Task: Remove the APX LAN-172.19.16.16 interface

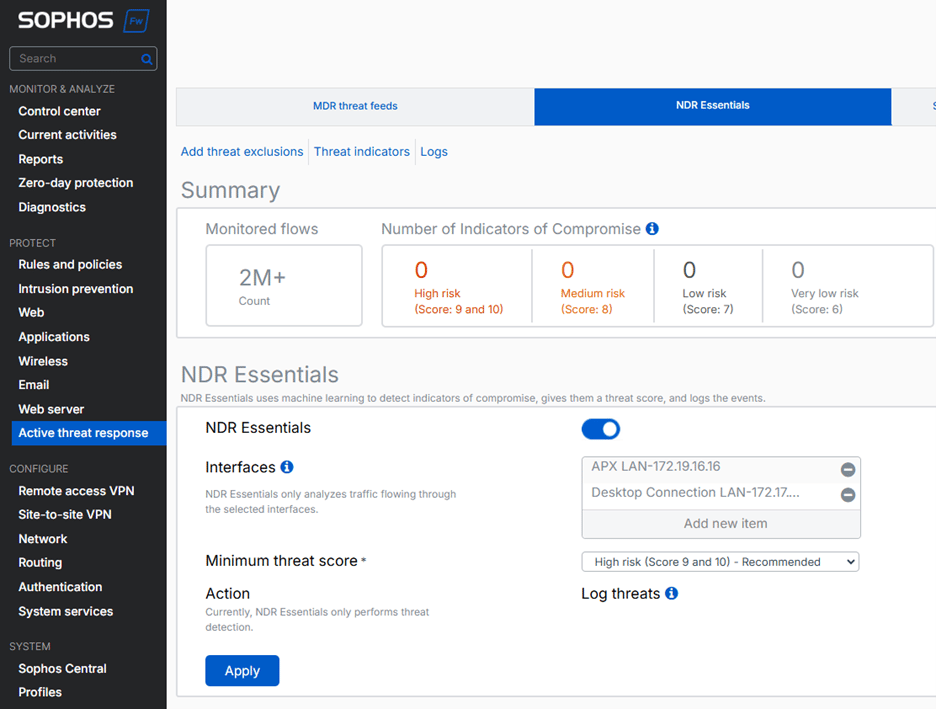Action: [847, 469]
